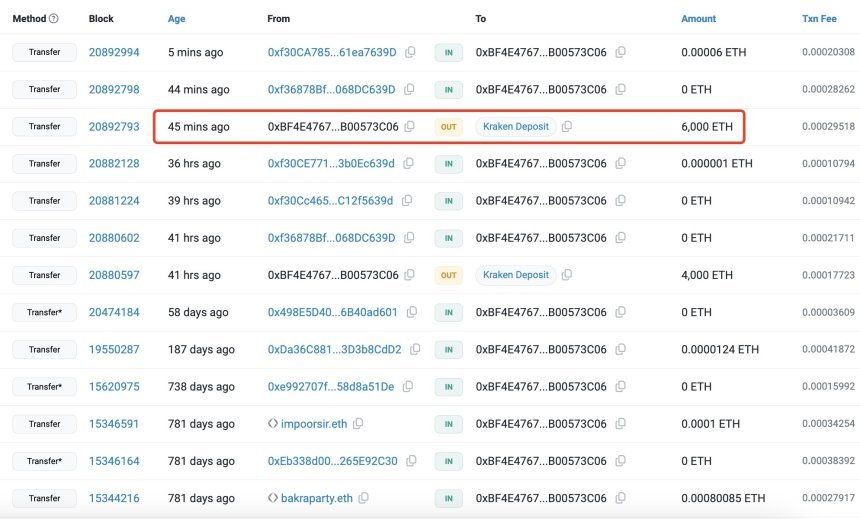
Task: Copy To address in block 20892994 row
Action: point(620,52)
